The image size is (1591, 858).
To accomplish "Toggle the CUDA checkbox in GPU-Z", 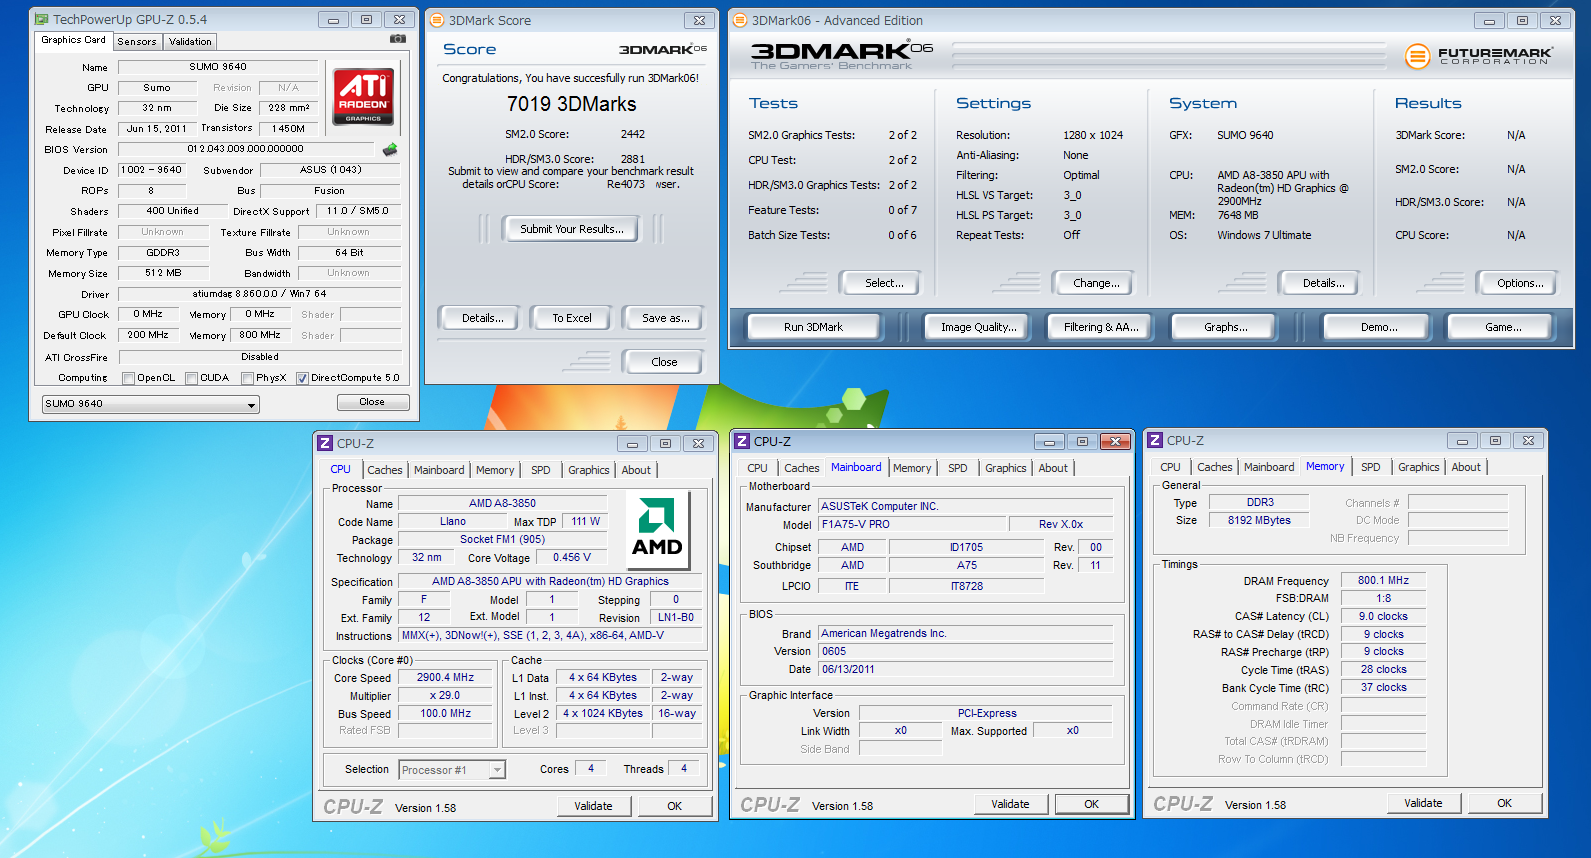I will (x=191, y=378).
